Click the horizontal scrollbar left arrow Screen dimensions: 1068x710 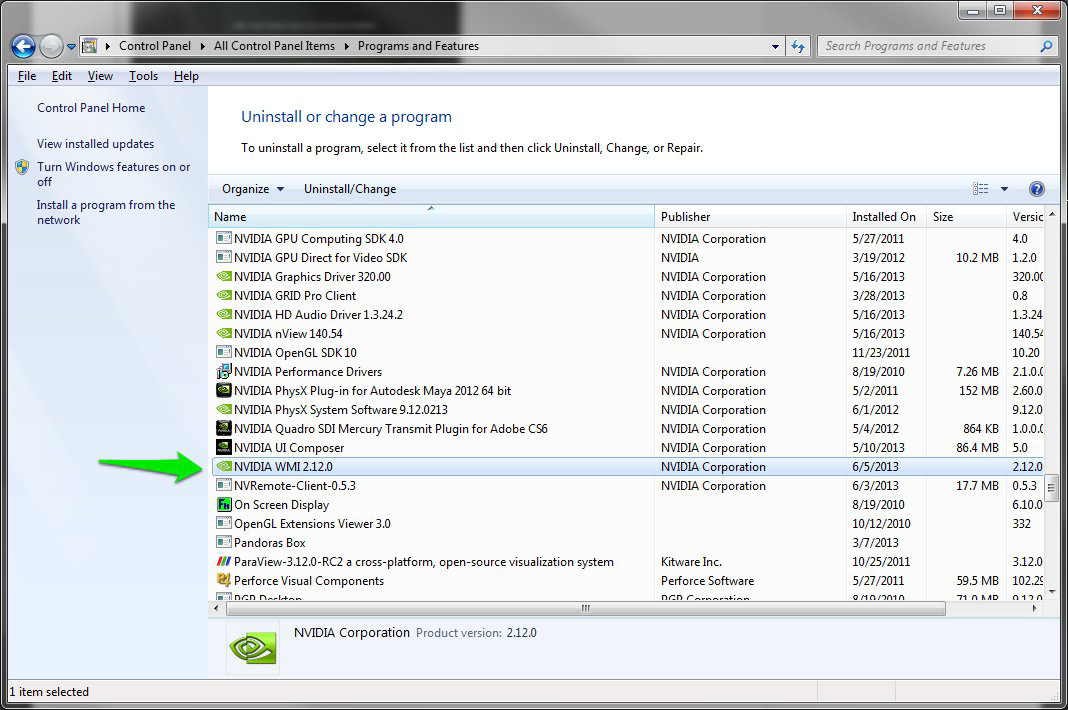click(217, 608)
